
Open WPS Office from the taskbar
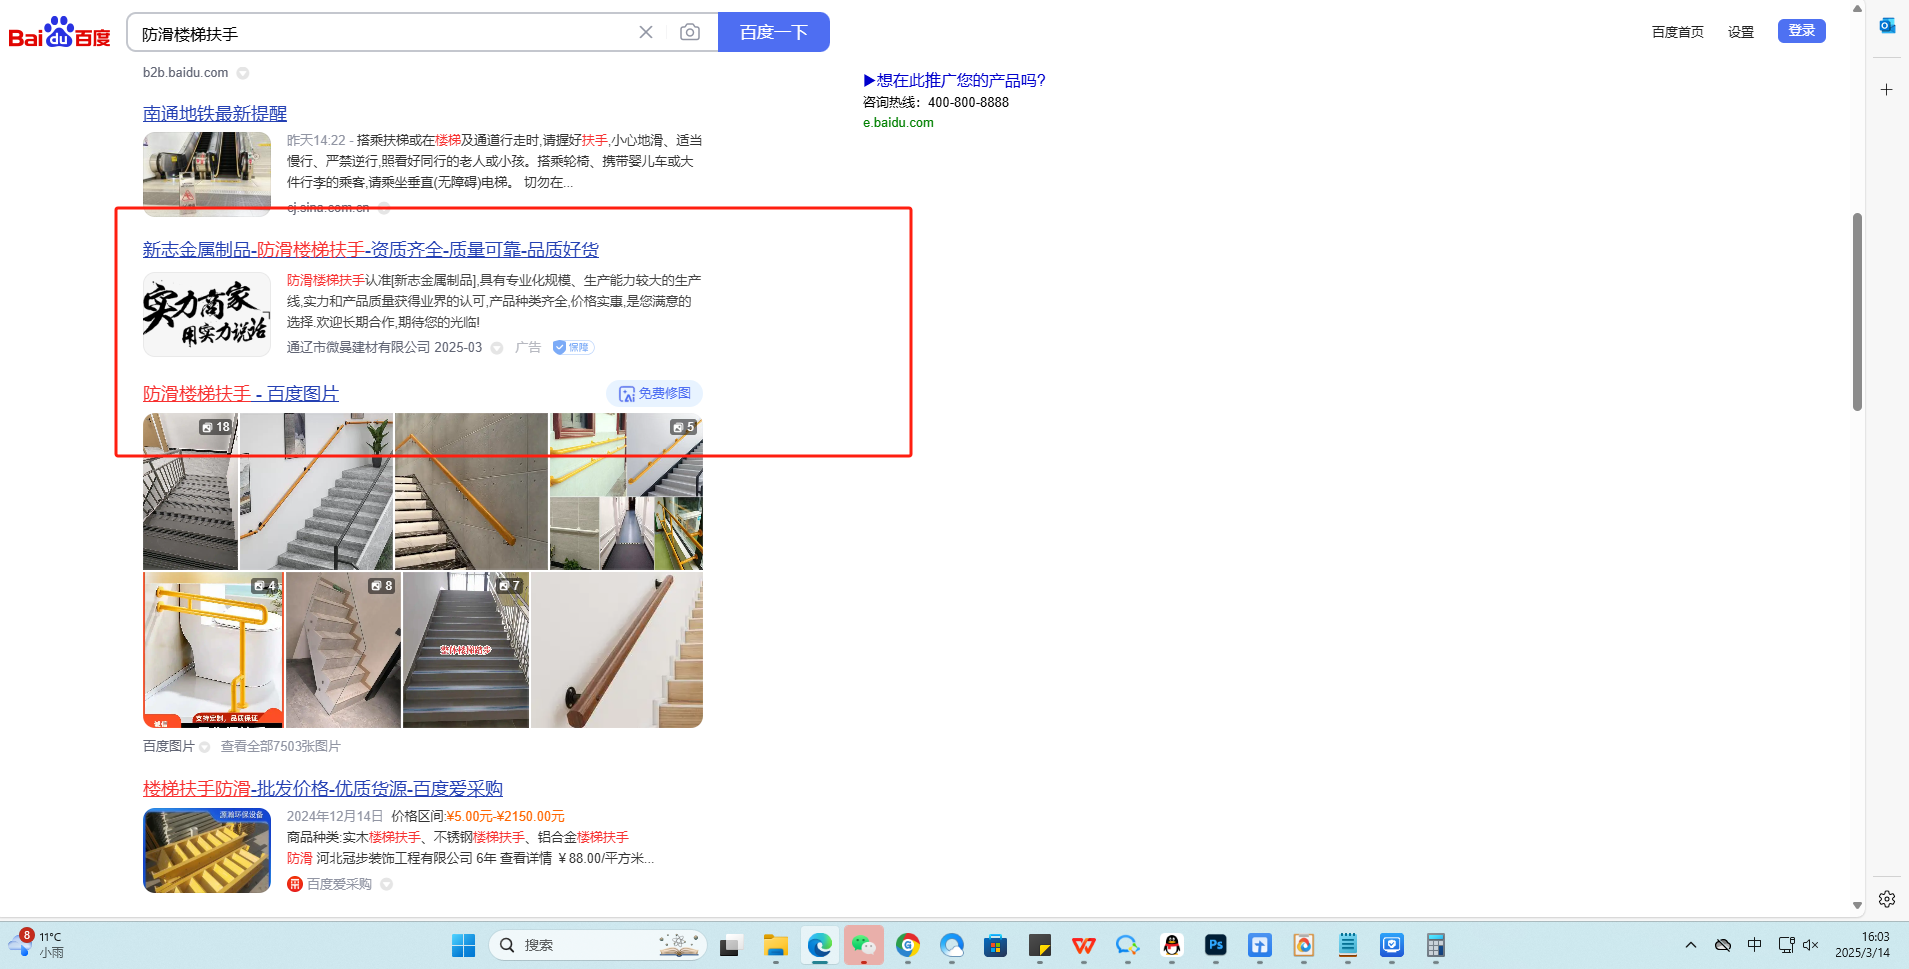click(1084, 945)
